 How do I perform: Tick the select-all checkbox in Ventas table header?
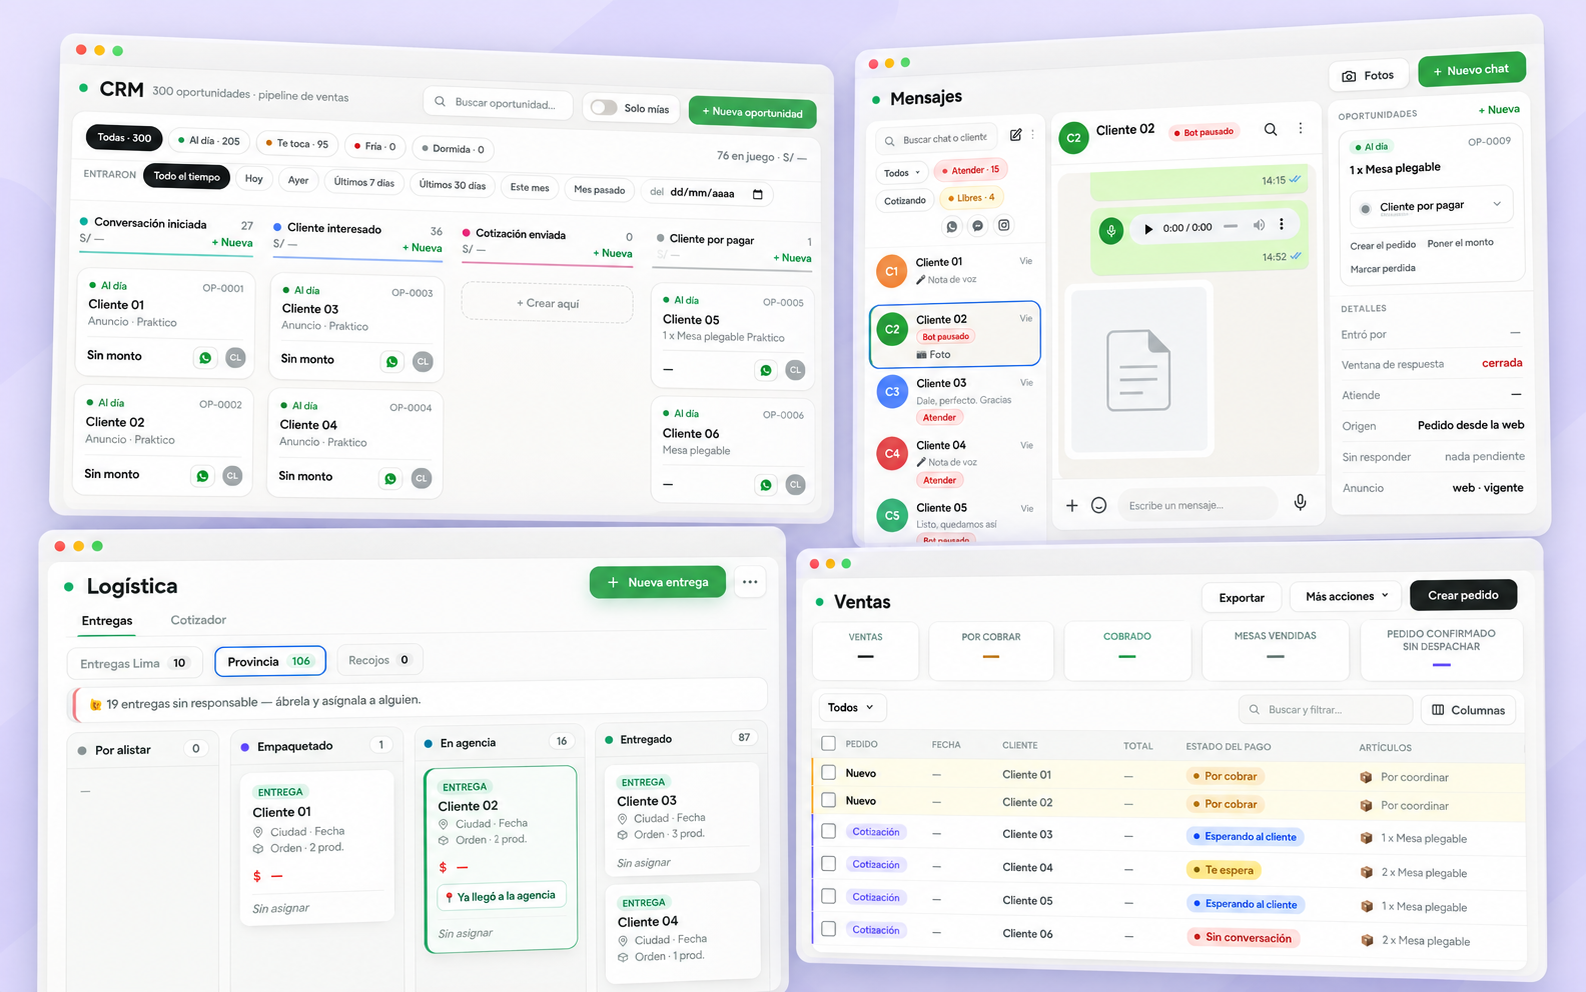[828, 743]
